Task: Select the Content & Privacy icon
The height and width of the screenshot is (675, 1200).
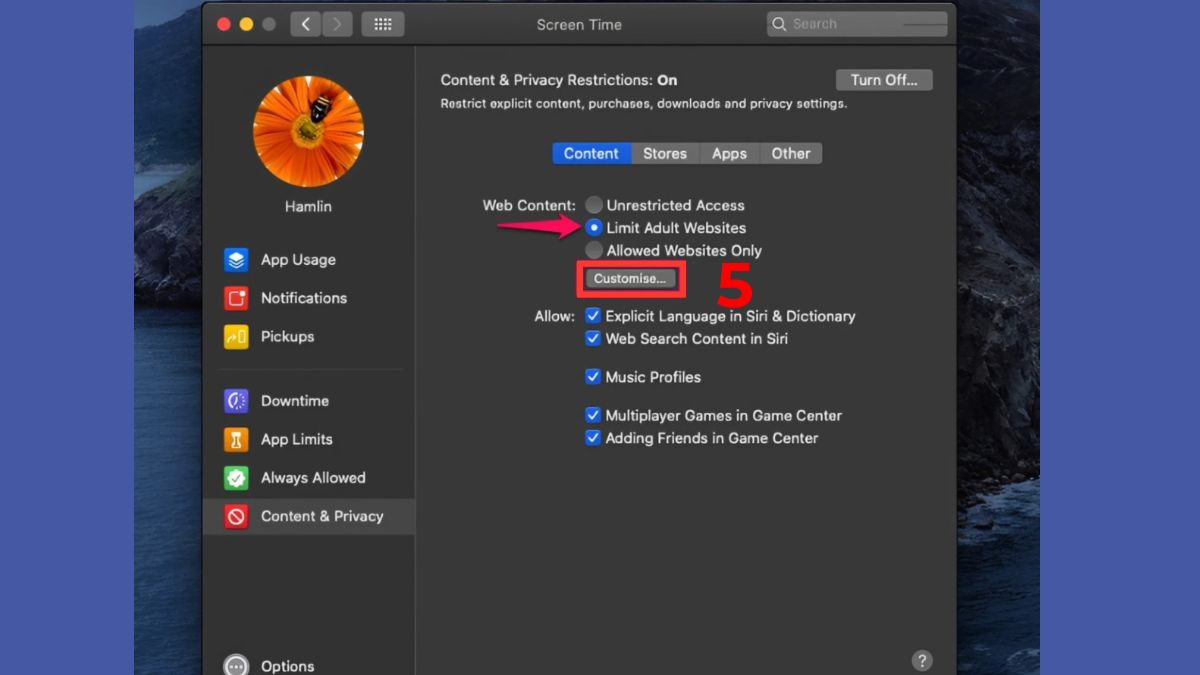Action: click(x=236, y=516)
